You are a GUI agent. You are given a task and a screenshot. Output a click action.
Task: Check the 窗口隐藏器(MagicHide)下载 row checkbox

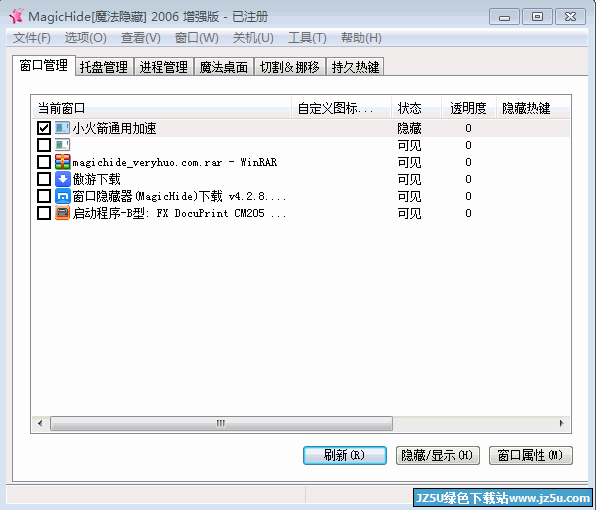(x=44, y=196)
